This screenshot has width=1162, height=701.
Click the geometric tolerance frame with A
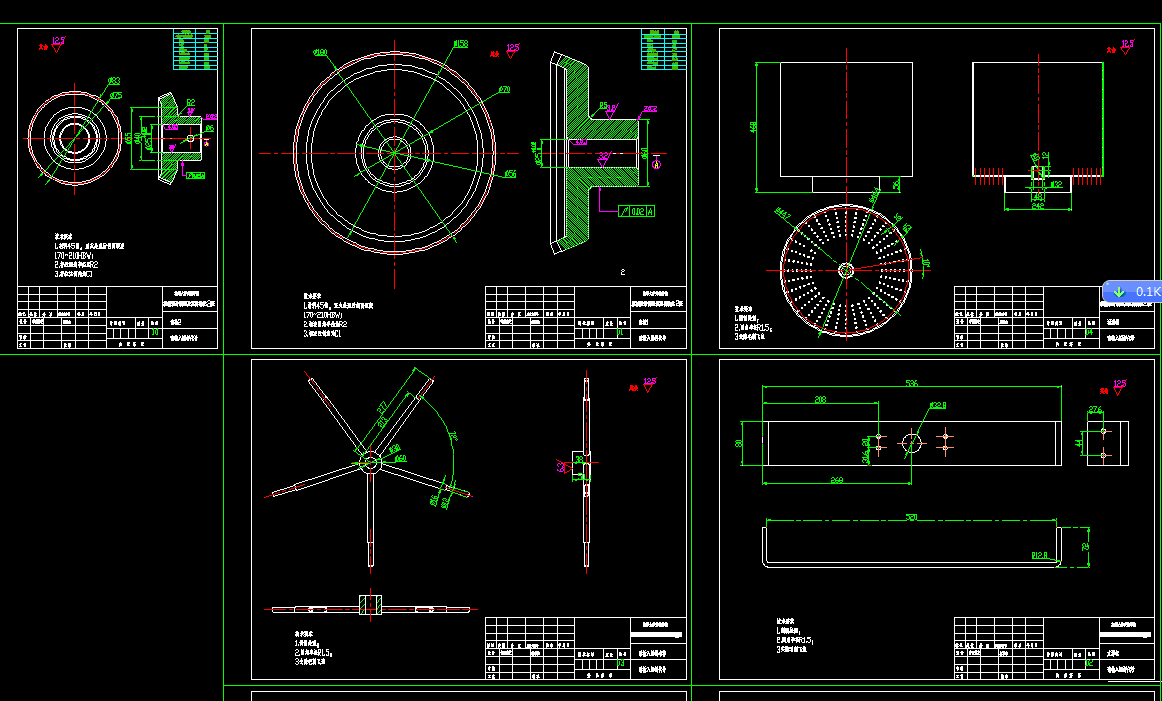637,211
